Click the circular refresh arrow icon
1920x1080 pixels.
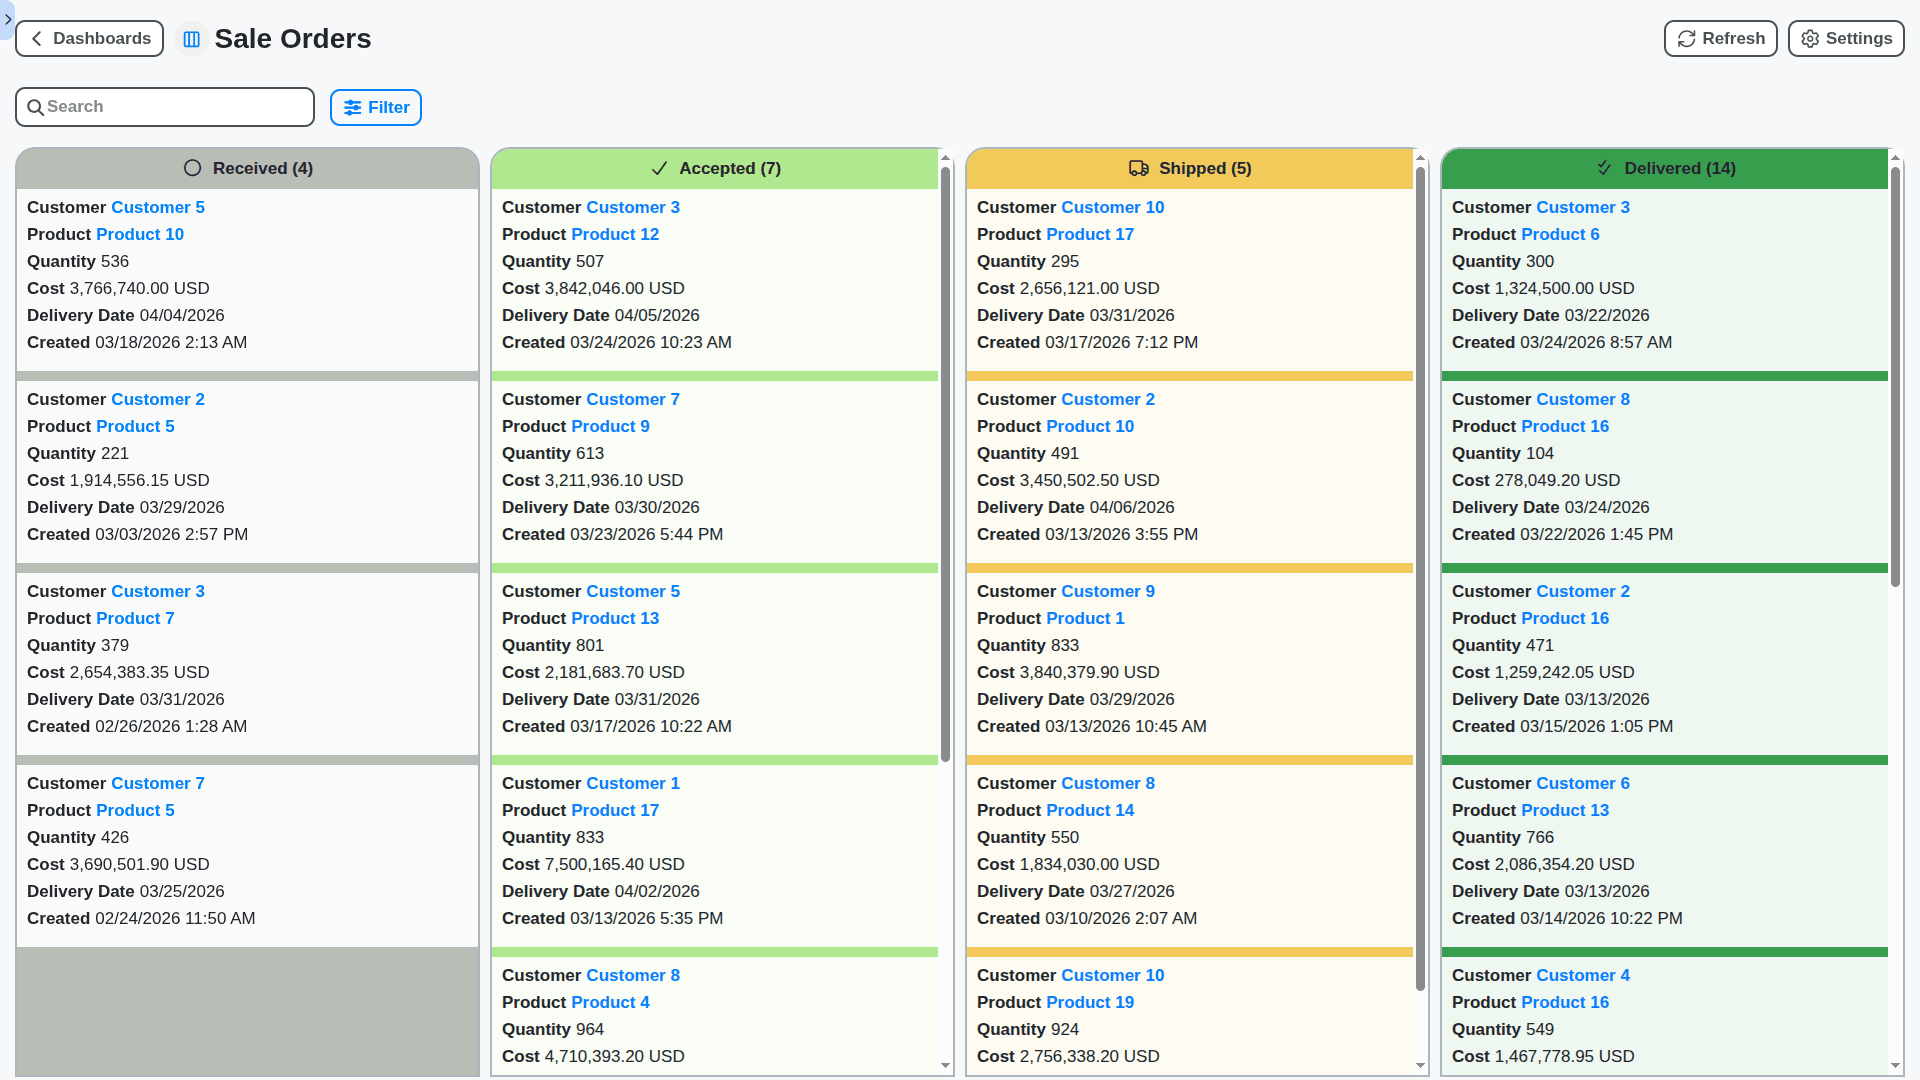1685,38
